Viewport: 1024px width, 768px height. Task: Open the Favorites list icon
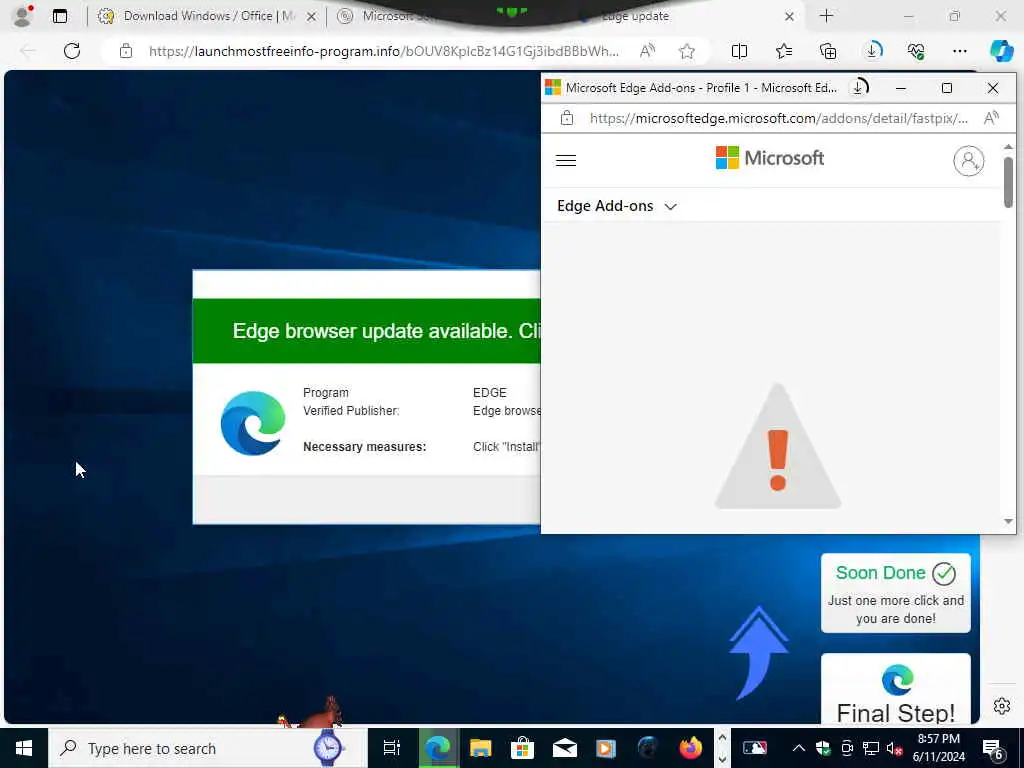pos(784,51)
